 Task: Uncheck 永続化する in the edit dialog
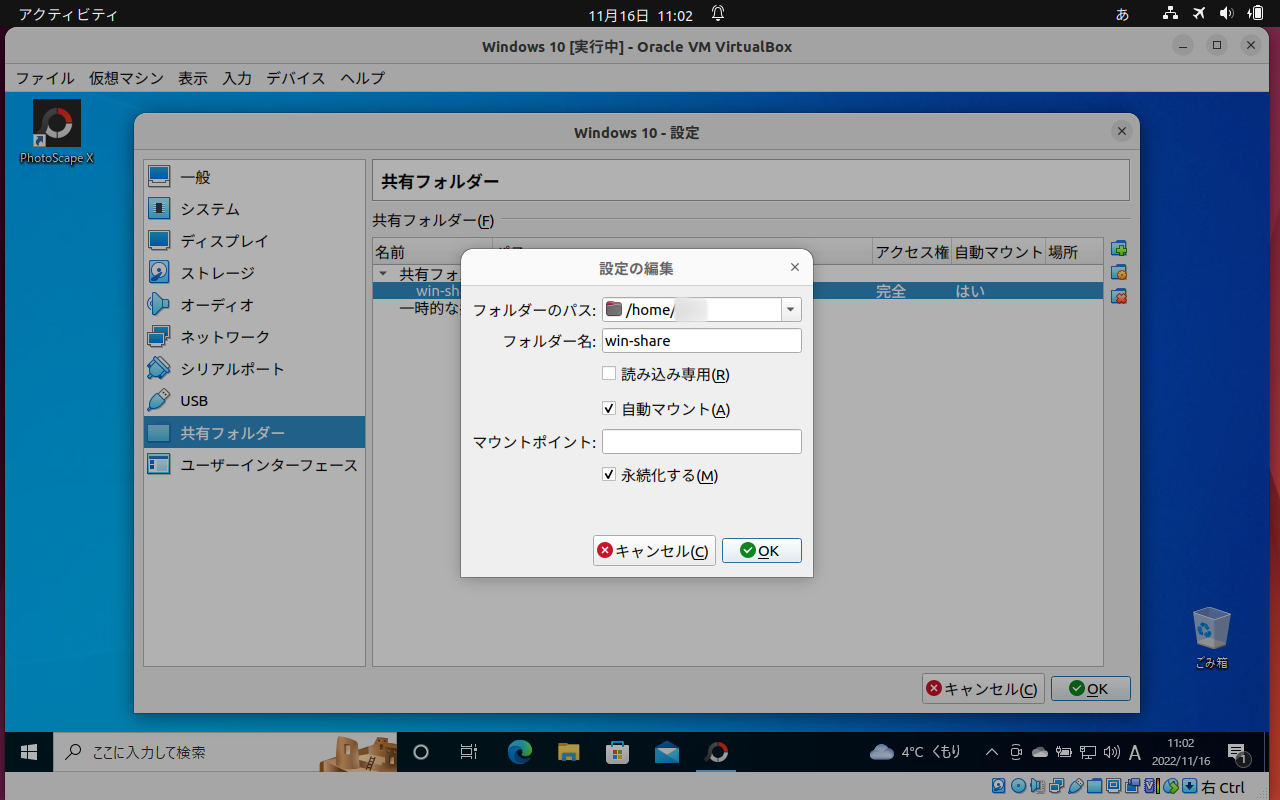click(x=608, y=474)
